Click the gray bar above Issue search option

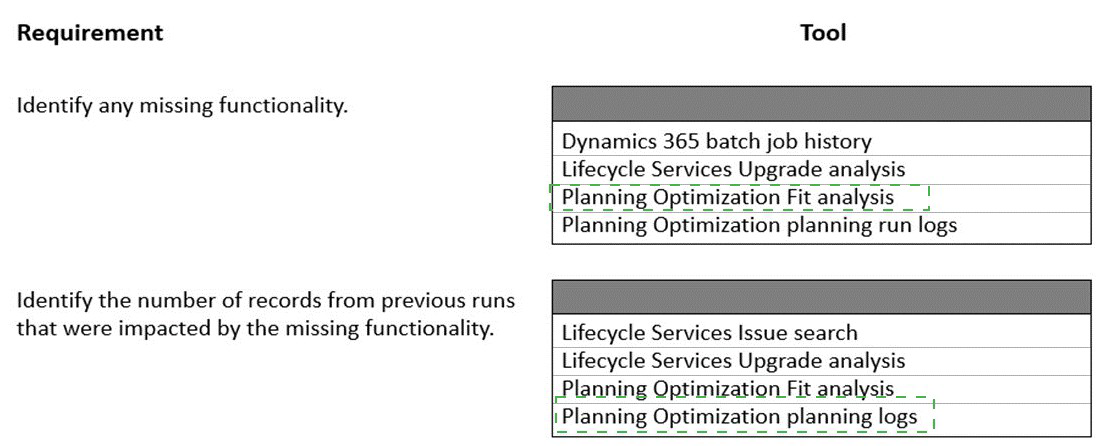point(820,297)
